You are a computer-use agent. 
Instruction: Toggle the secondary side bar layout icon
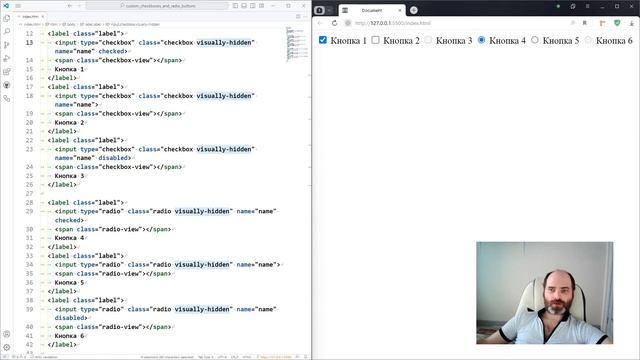(x=253, y=6)
